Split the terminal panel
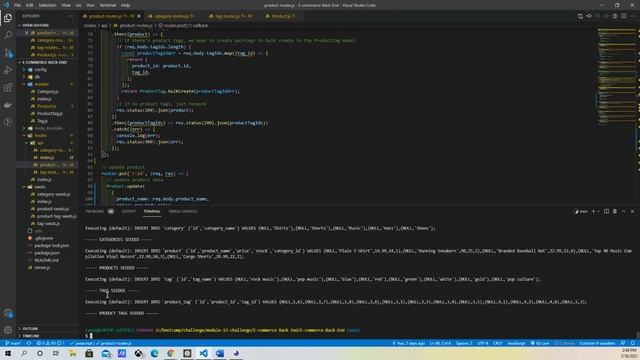 607,211
